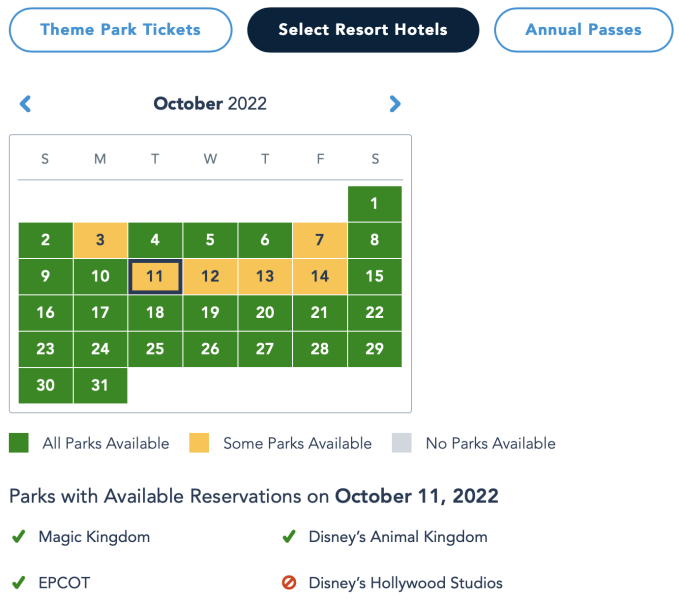Click yellow Some Parks Available legend swatch
This screenshot has height=600, width=679.
pyautogui.click(x=199, y=443)
